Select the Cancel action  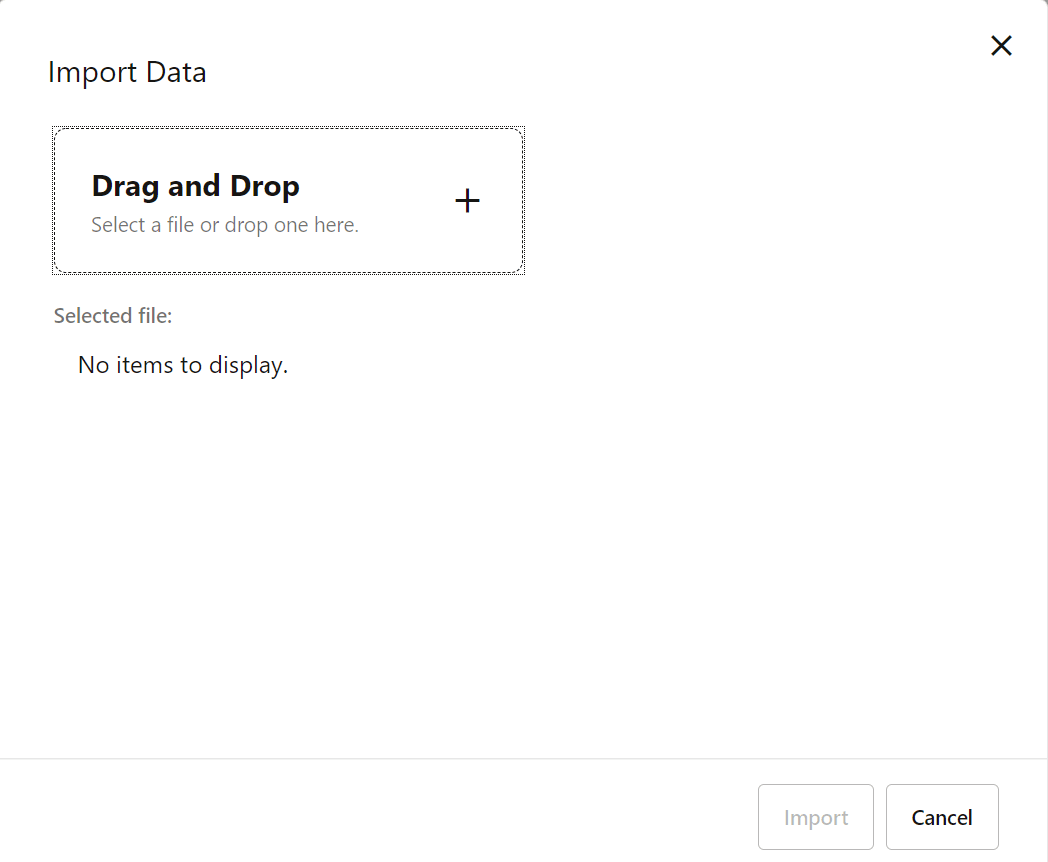tap(941, 817)
